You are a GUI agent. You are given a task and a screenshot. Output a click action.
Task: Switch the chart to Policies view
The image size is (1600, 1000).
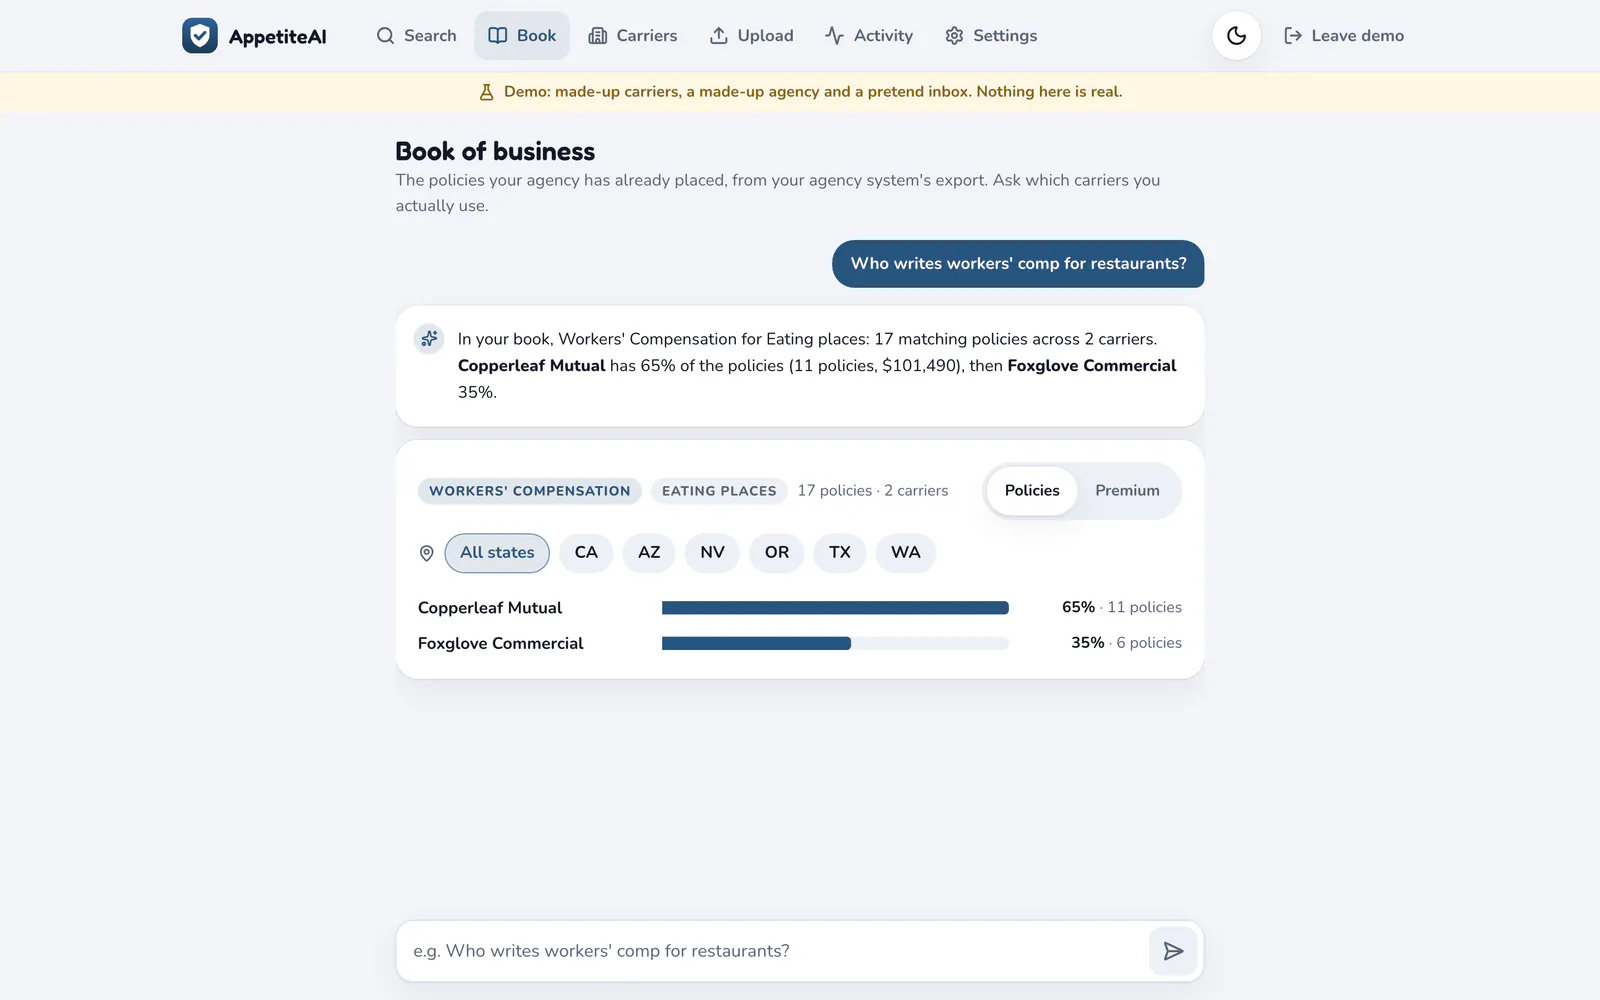pyautogui.click(x=1032, y=491)
